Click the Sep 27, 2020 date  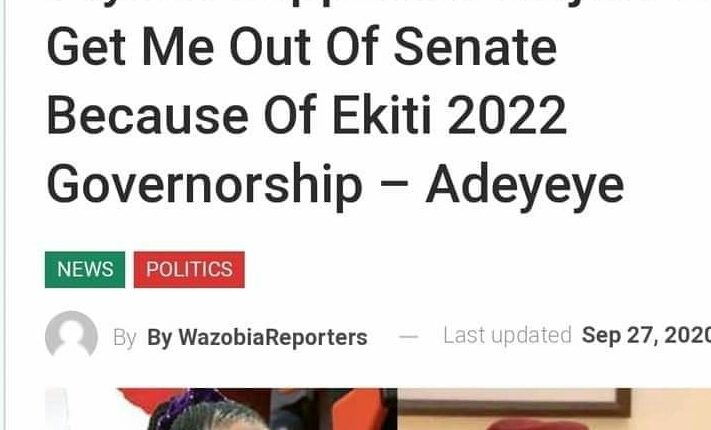coord(646,336)
